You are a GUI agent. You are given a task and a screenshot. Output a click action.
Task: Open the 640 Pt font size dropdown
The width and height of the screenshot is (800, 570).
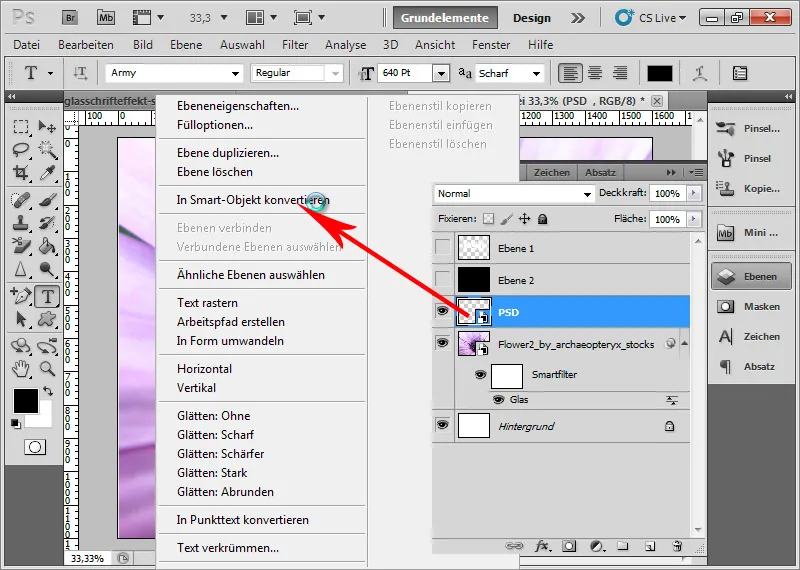tap(441, 73)
